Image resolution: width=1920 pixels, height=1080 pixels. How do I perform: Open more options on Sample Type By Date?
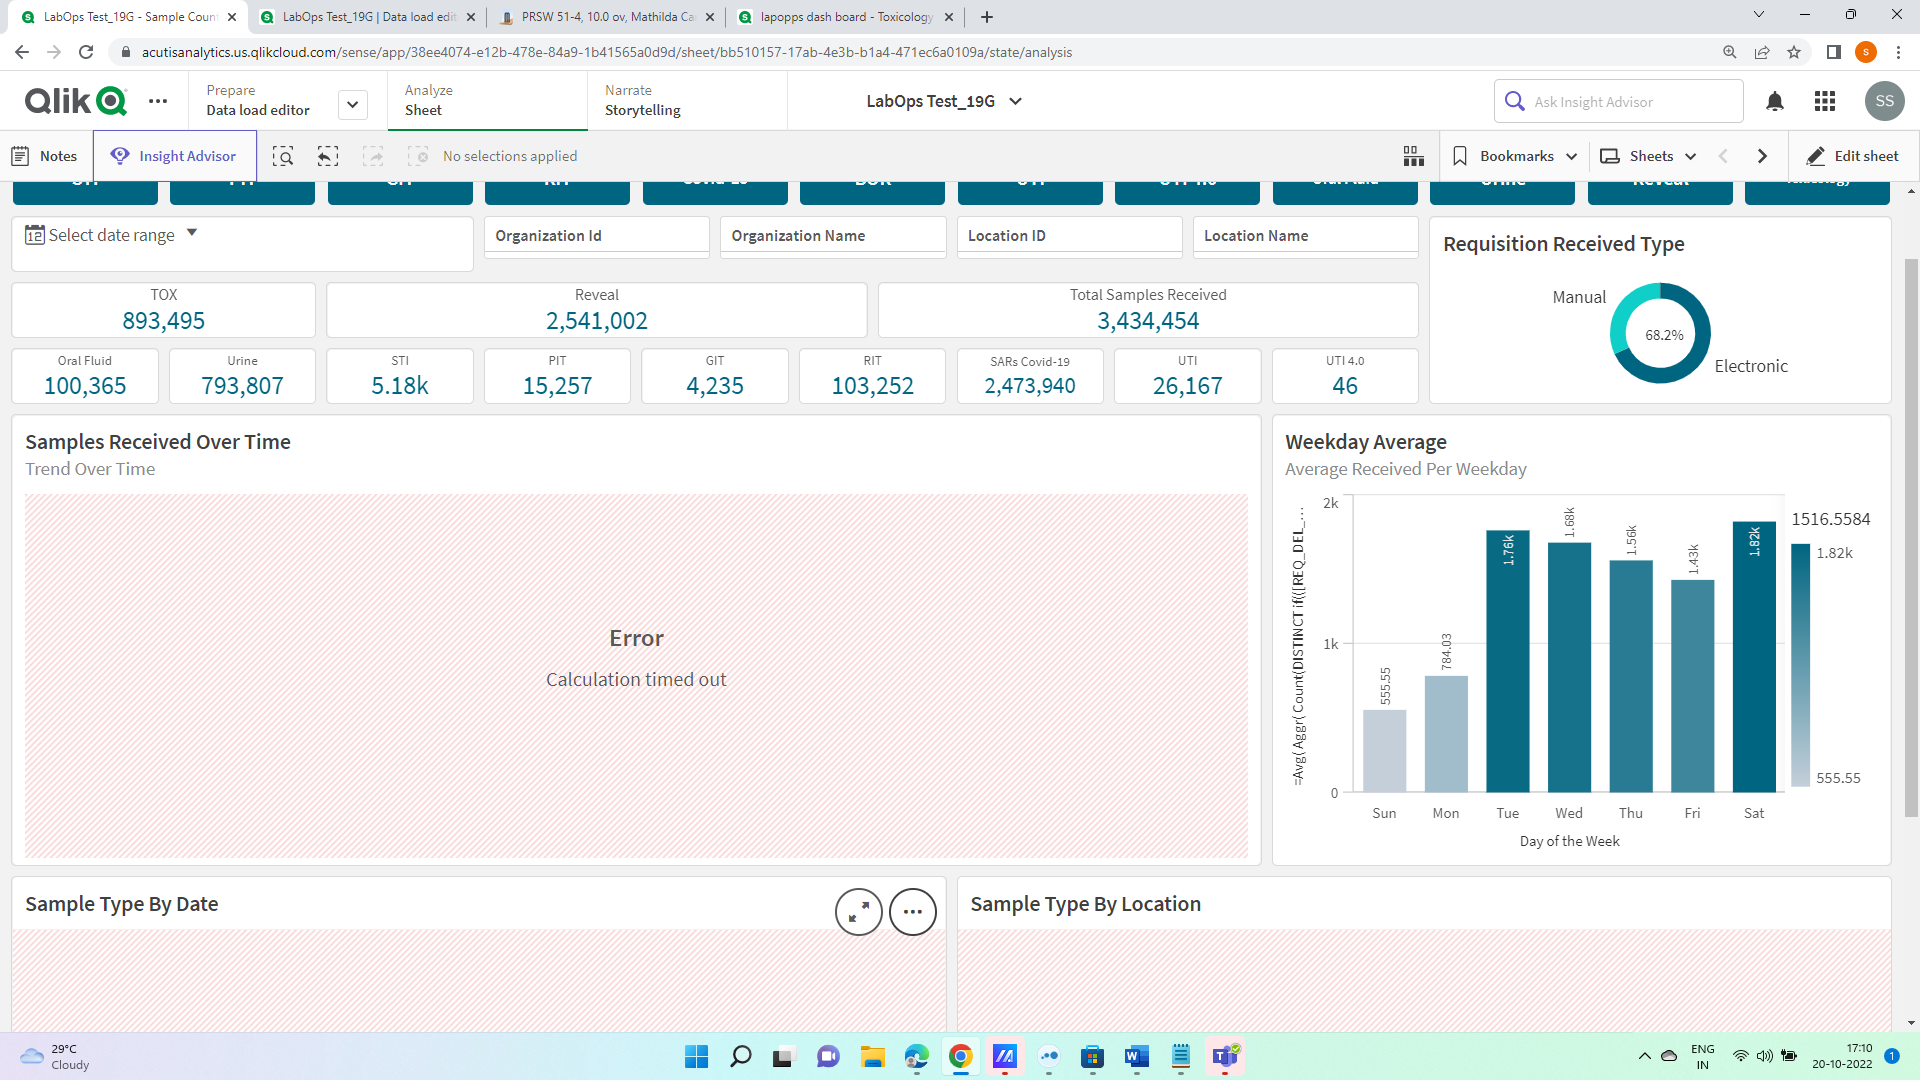coord(912,912)
